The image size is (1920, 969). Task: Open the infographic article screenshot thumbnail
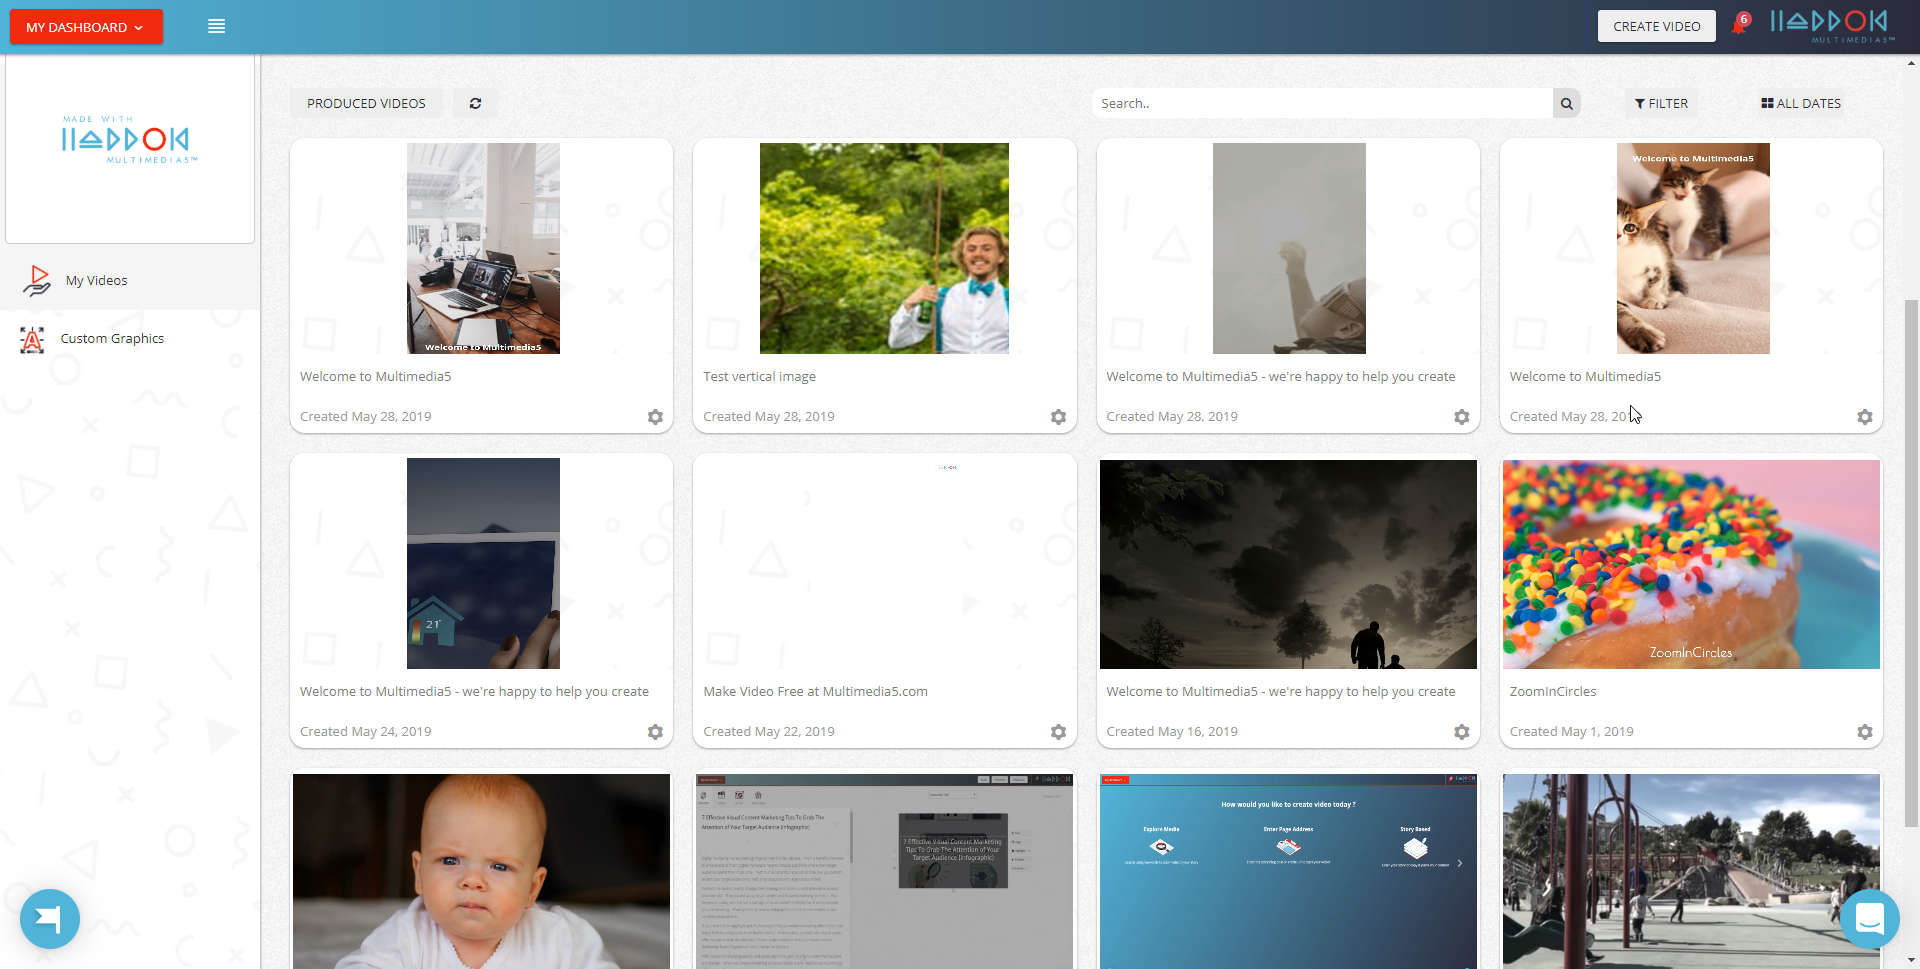click(885, 871)
